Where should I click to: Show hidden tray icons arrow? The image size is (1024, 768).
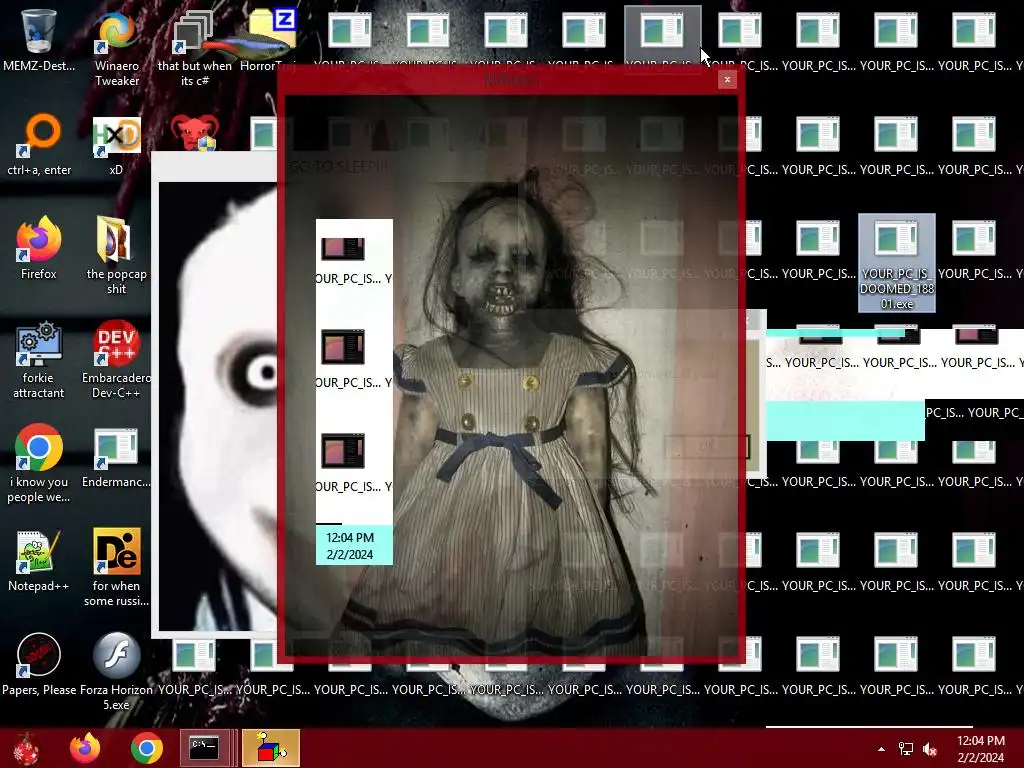[882, 749]
